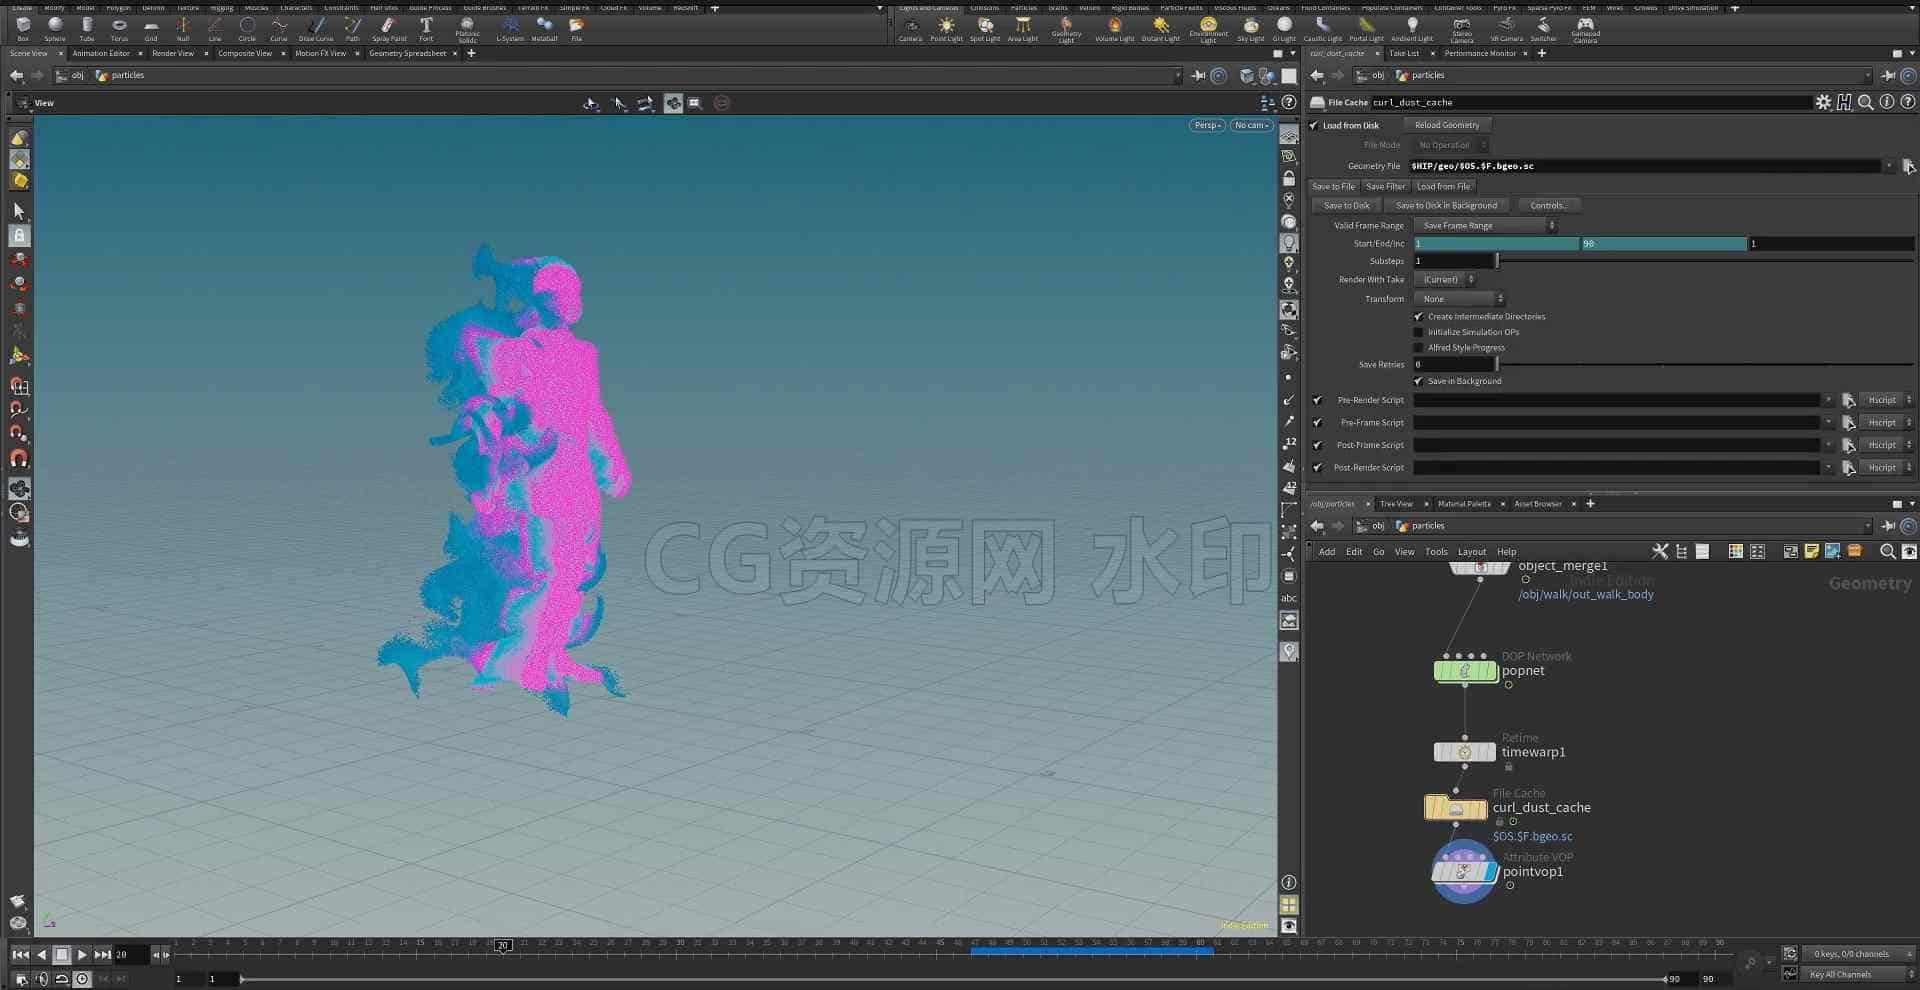1920x990 pixels.
Task: Open the No cam camera dropdown
Action: 1251,125
